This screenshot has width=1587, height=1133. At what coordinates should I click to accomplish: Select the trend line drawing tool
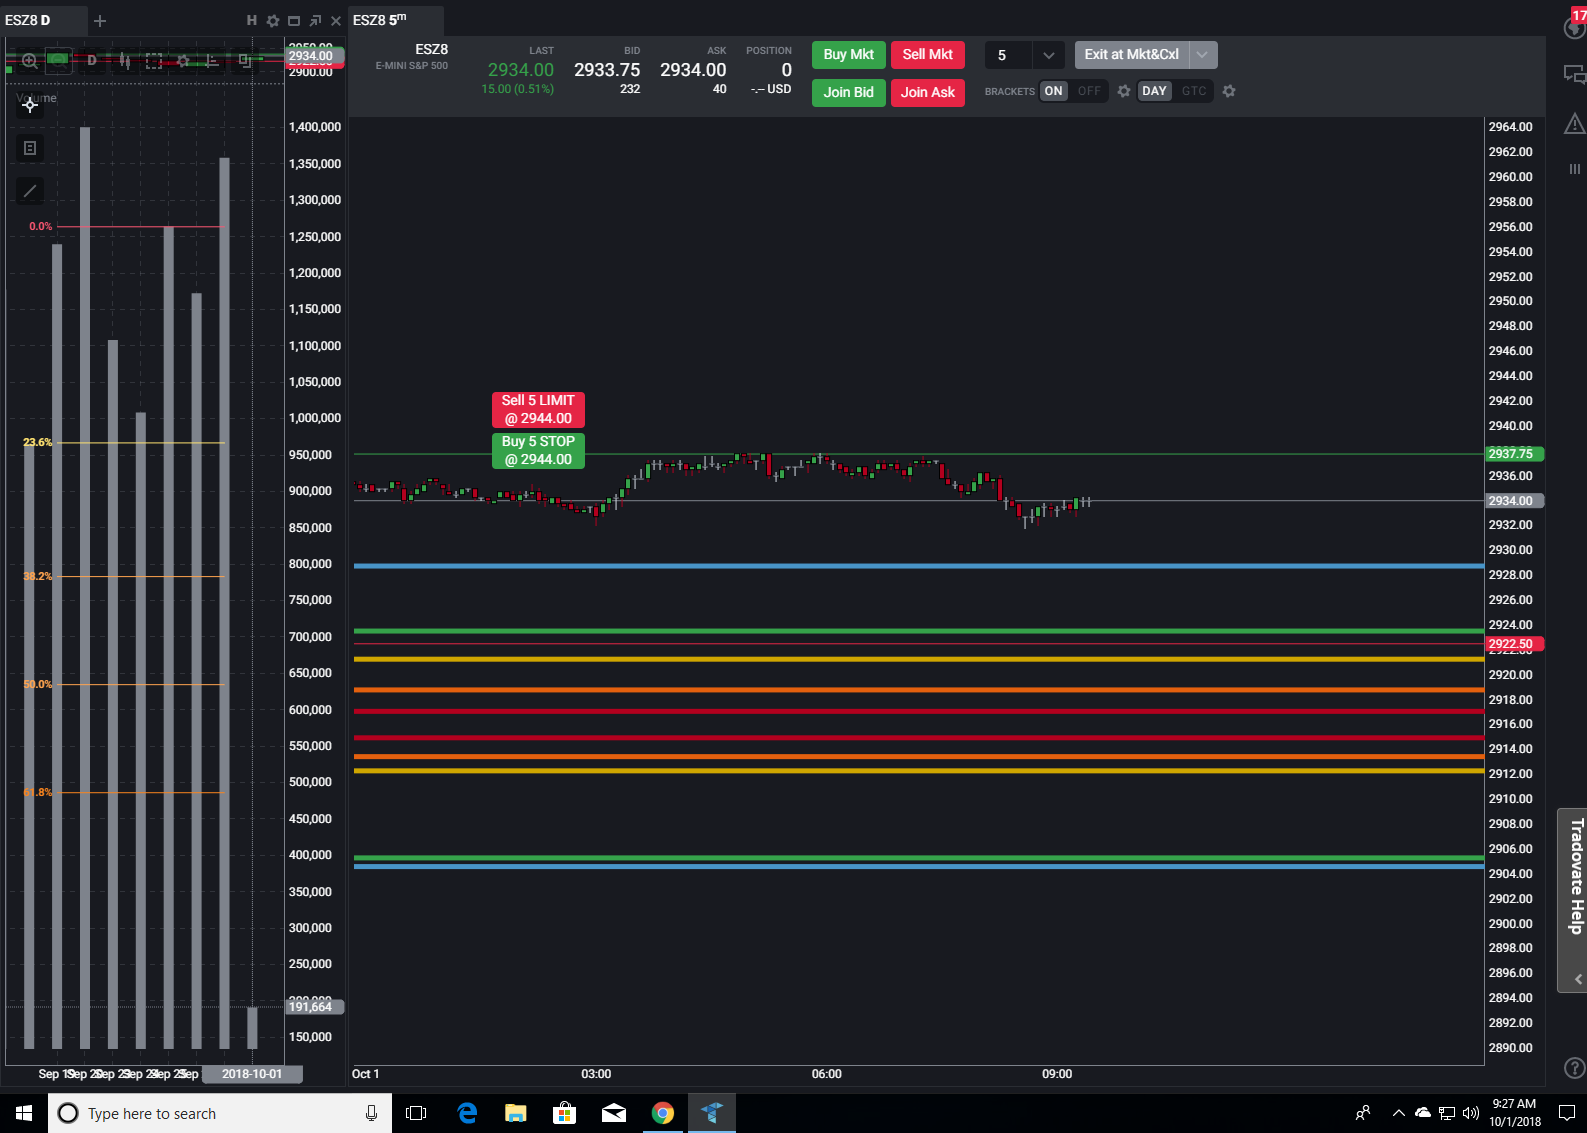(30, 191)
